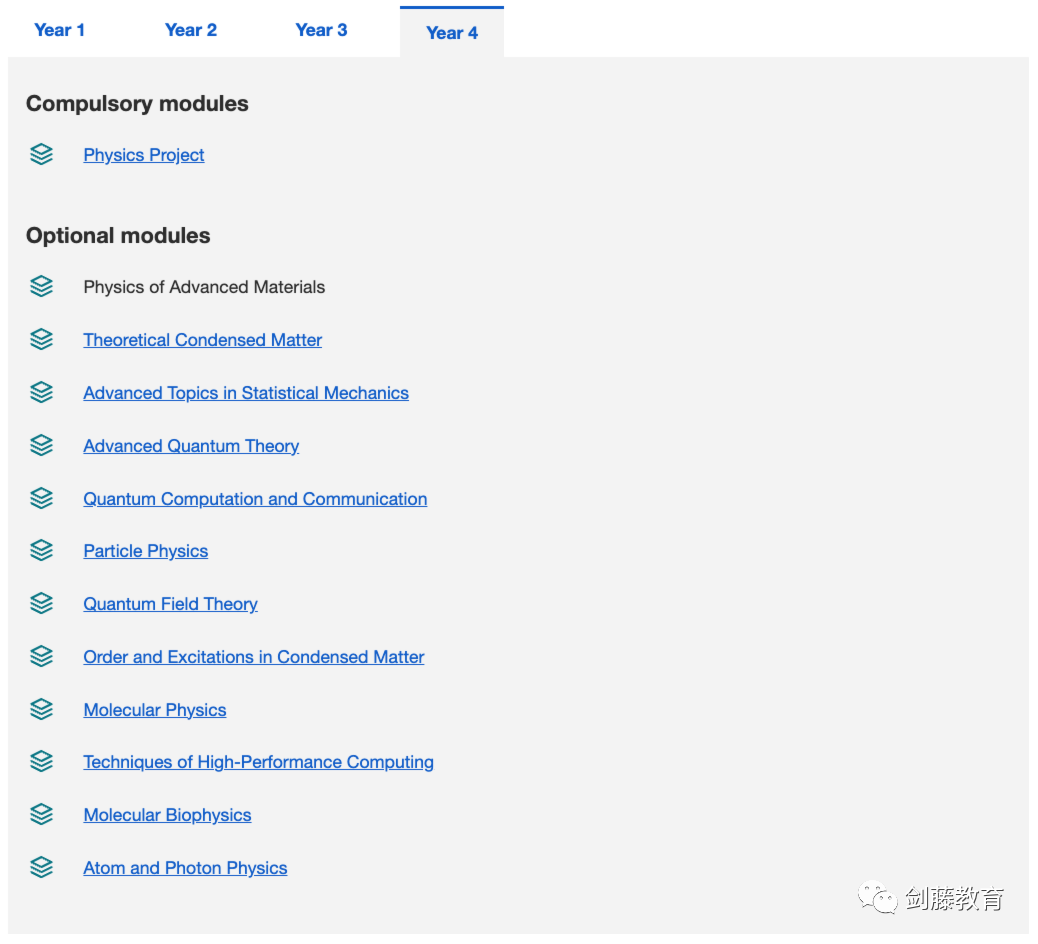Click the WeChat logo in the watermark
Image resolution: width=1038 pixels, height=944 pixels.
pos(878,898)
